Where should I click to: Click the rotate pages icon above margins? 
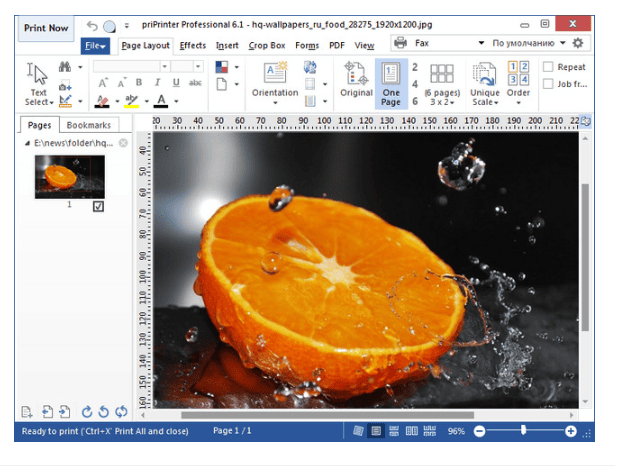click(310, 67)
